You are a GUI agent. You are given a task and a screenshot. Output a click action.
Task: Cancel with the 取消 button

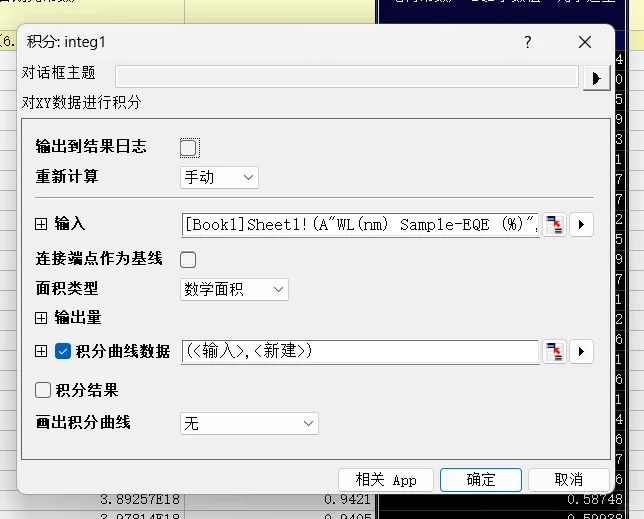coord(568,480)
